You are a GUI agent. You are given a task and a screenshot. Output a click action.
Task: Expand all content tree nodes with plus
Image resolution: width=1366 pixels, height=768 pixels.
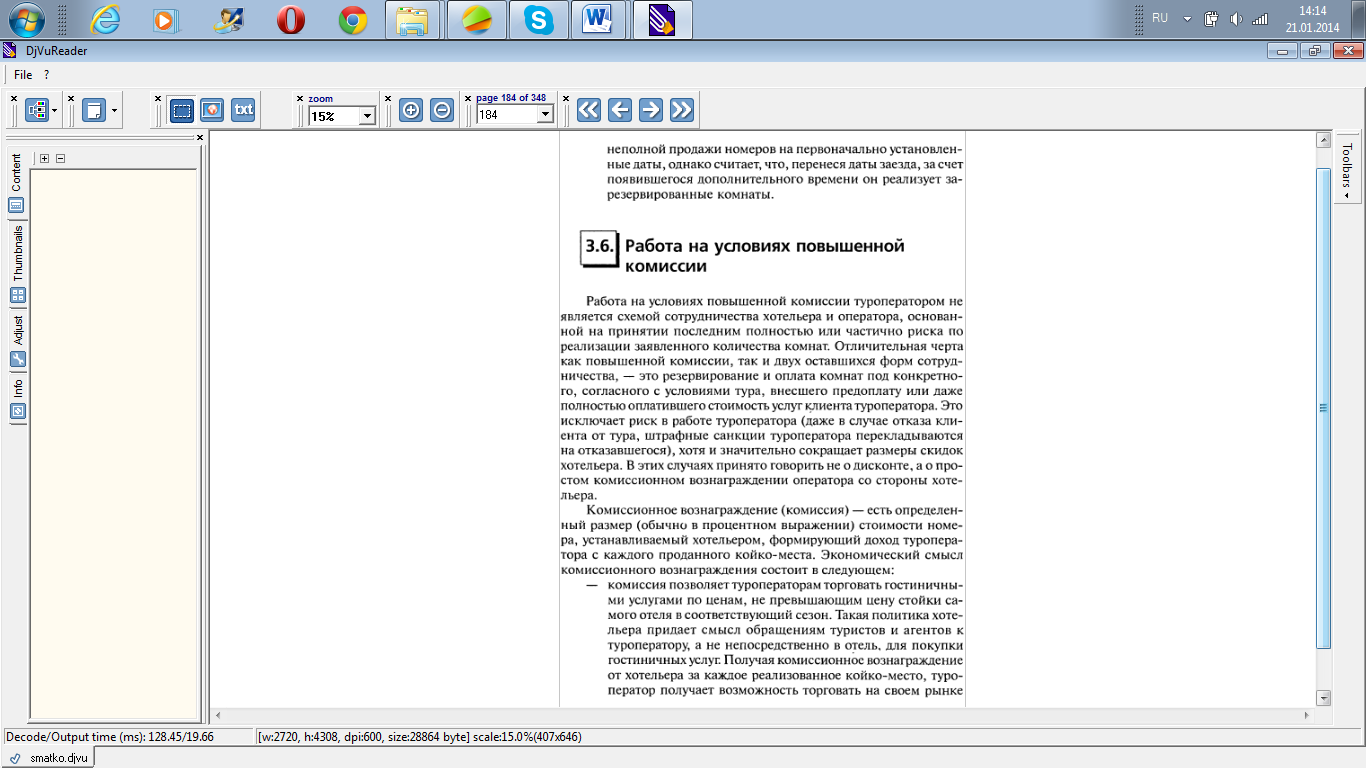tap(44, 159)
